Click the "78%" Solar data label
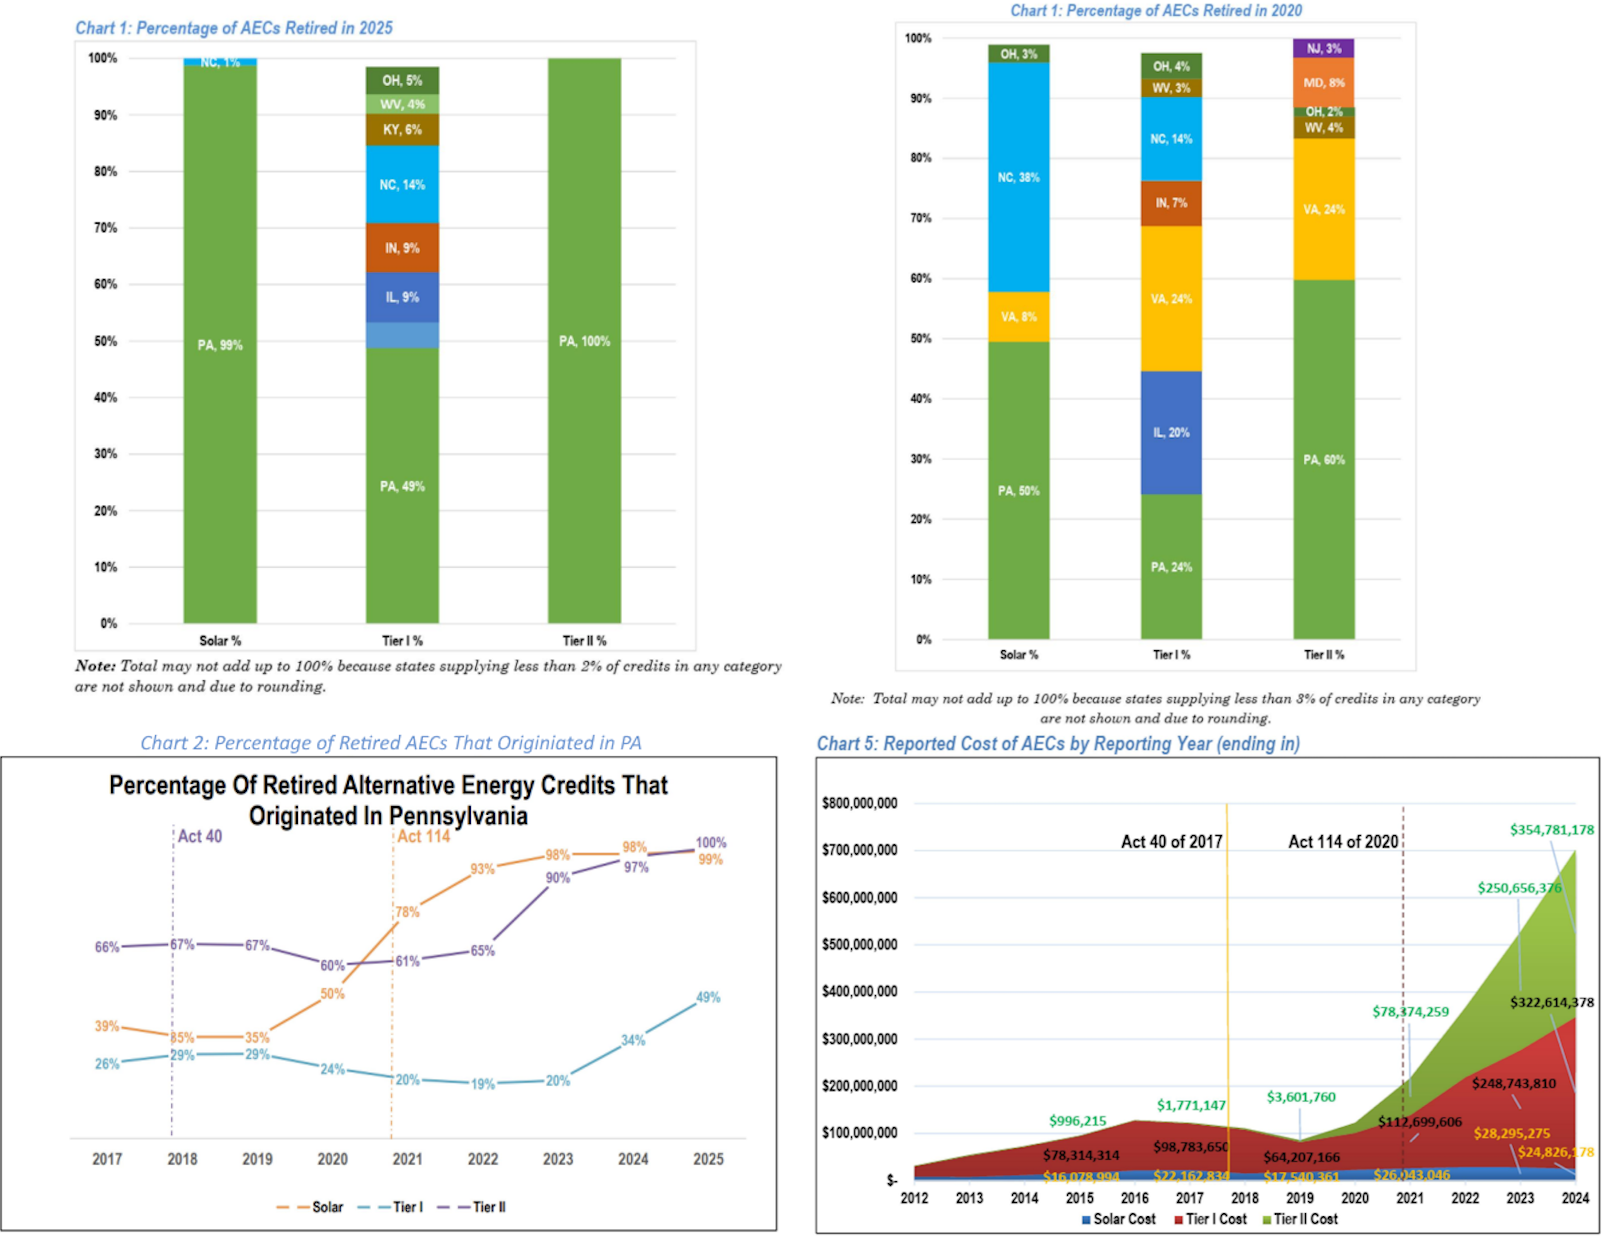Screen dimensions: 1624x1248 407,912
